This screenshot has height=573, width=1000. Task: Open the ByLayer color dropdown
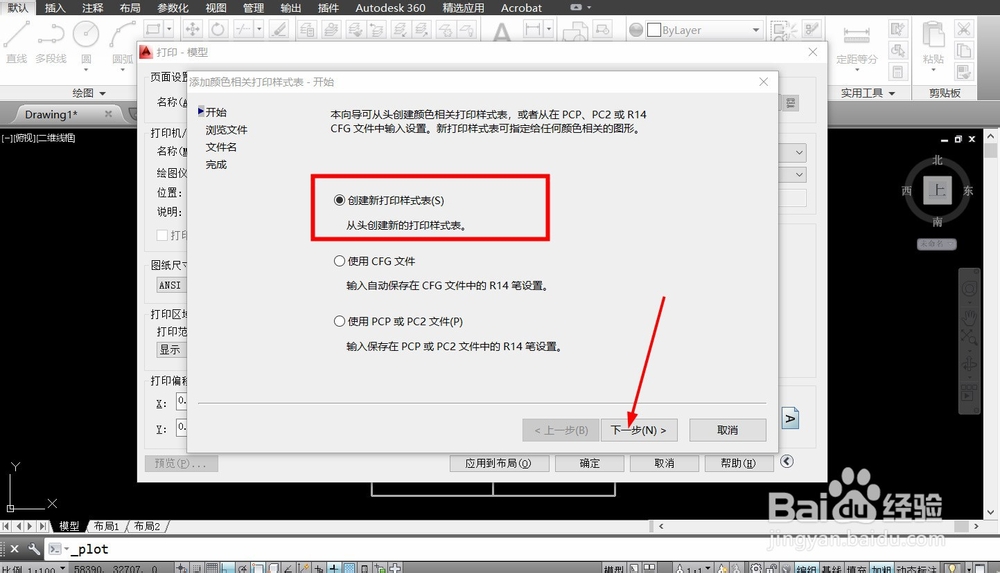756,30
